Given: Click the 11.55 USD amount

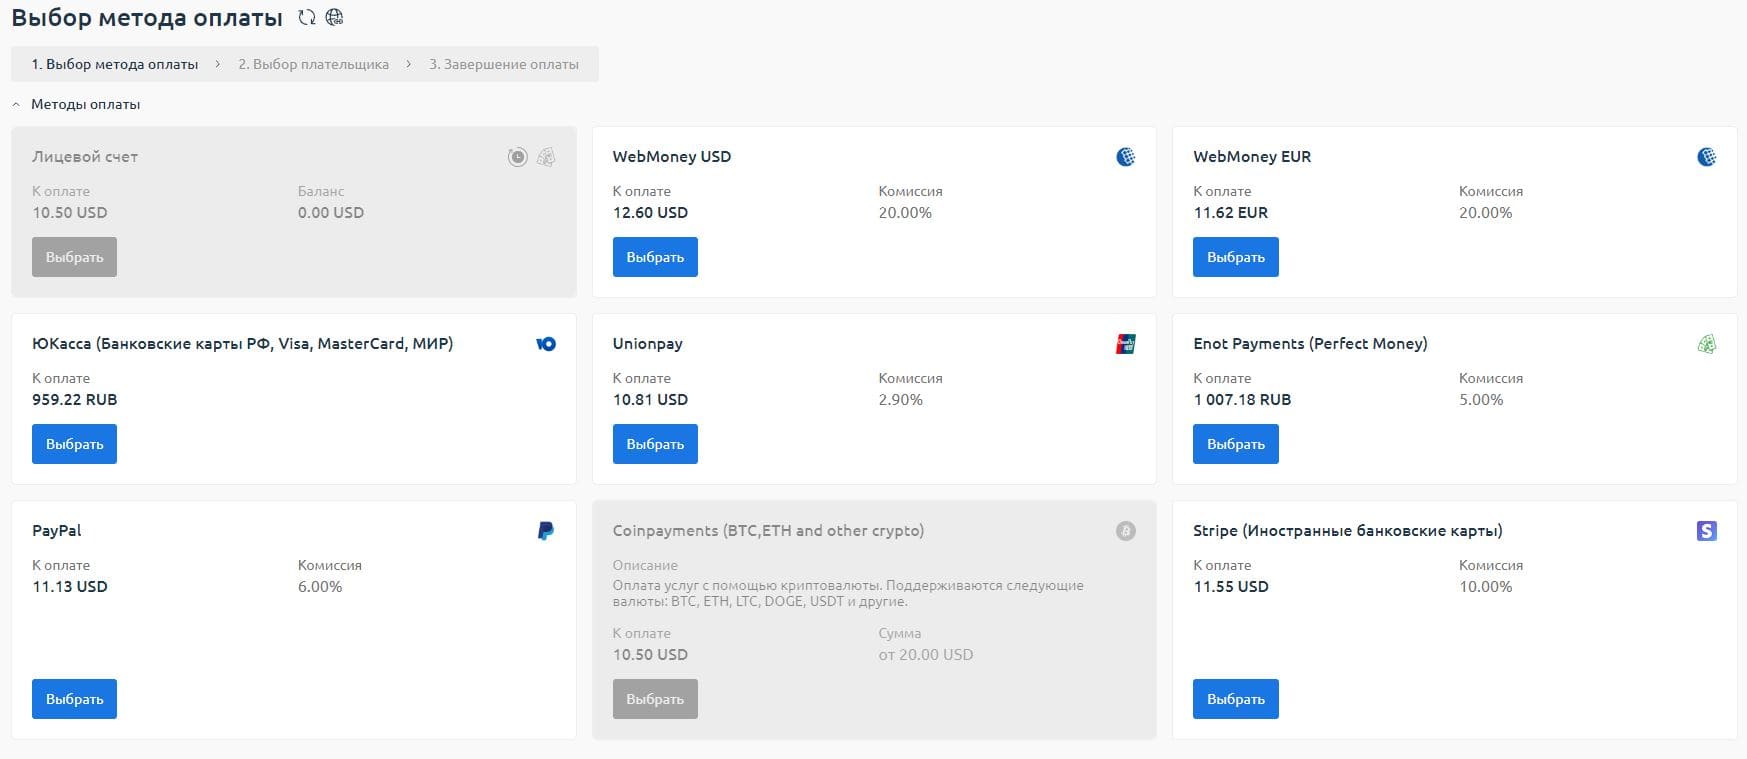Looking at the screenshot, I should point(1231,587).
